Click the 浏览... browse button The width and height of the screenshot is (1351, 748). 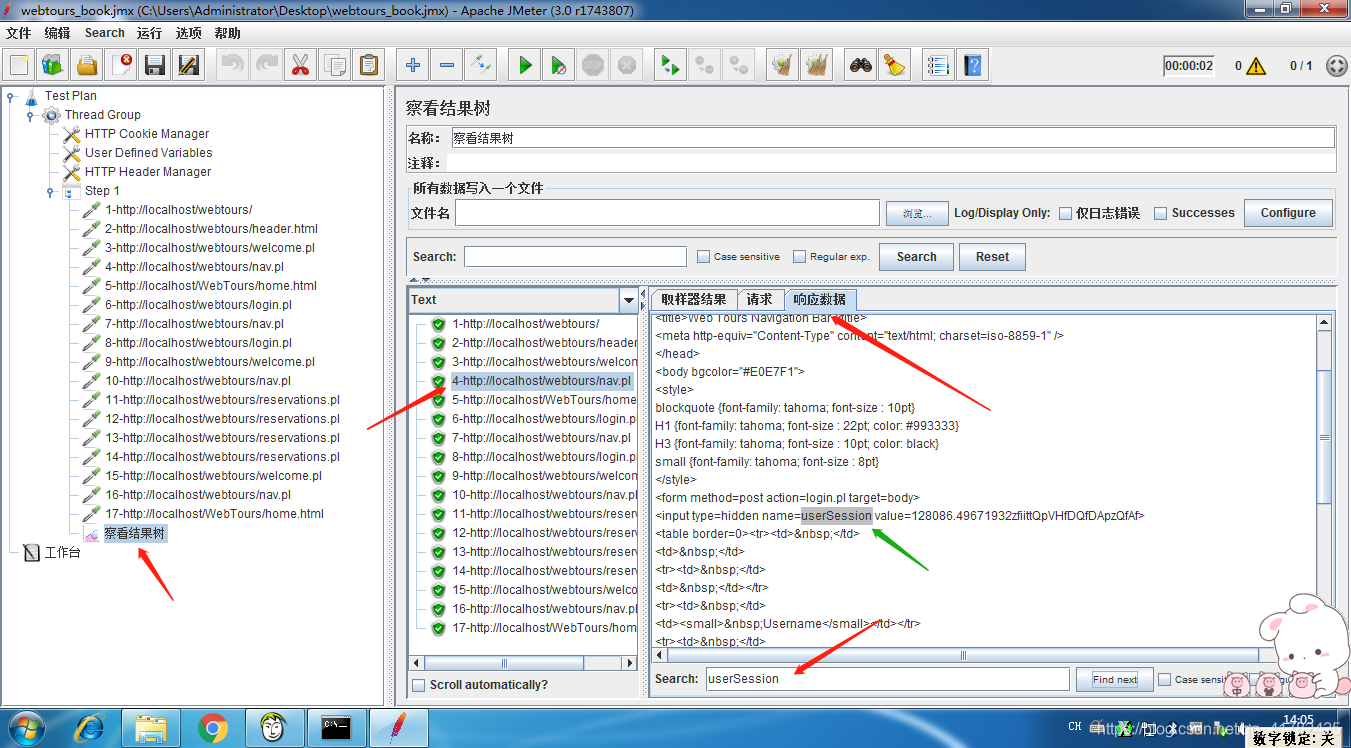tap(916, 213)
